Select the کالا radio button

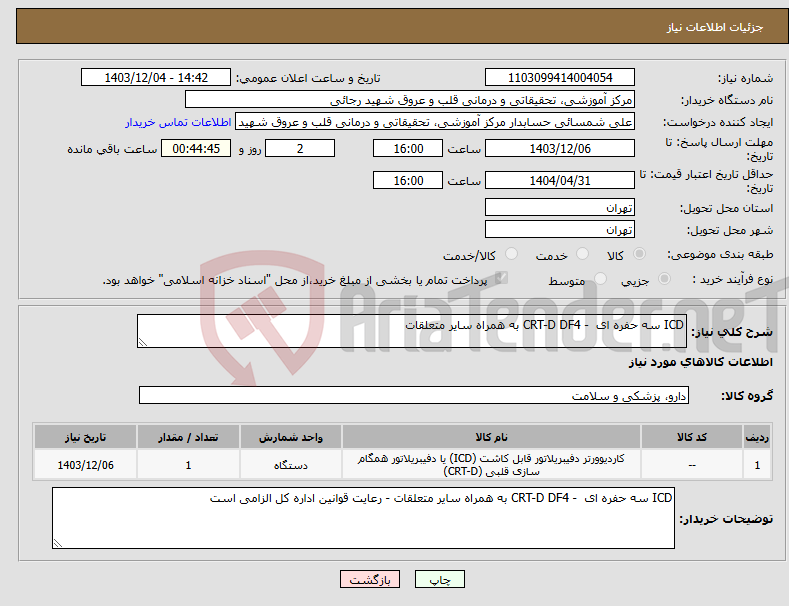tap(639, 254)
